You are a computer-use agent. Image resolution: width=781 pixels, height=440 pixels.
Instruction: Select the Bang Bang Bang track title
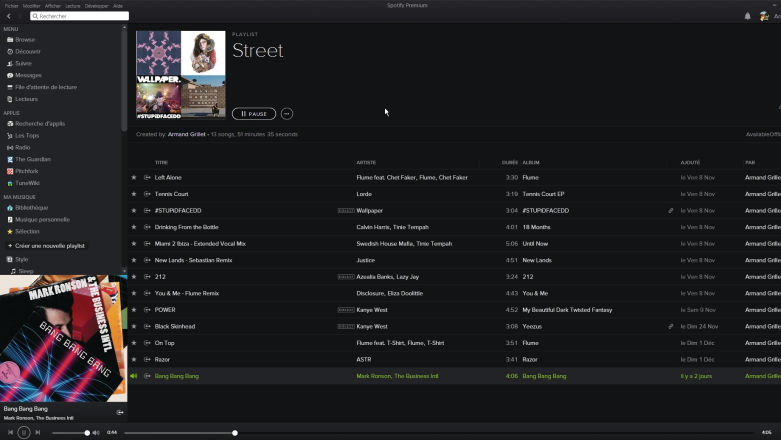176,376
